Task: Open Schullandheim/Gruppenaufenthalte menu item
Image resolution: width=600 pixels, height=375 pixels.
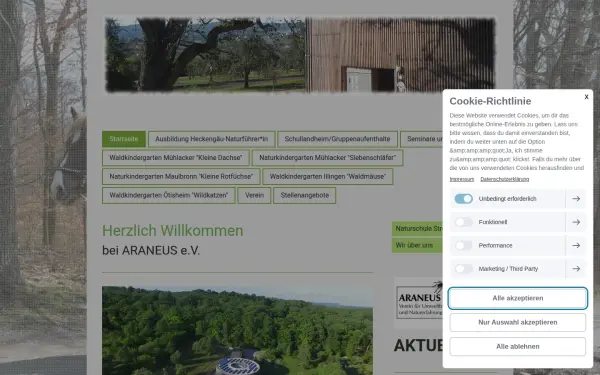Action: point(338,139)
